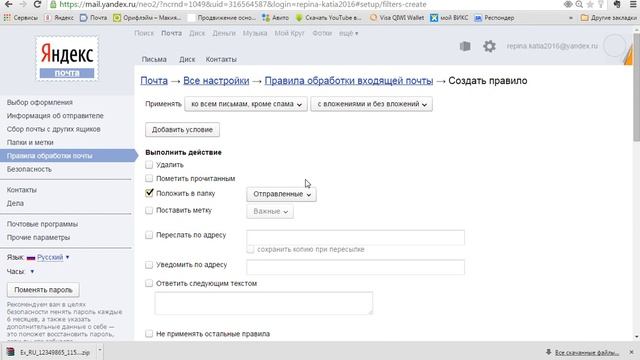This screenshot has width=640, height=360.
Task: Open Прочие параметры settings
Action: tap(38, 237)
